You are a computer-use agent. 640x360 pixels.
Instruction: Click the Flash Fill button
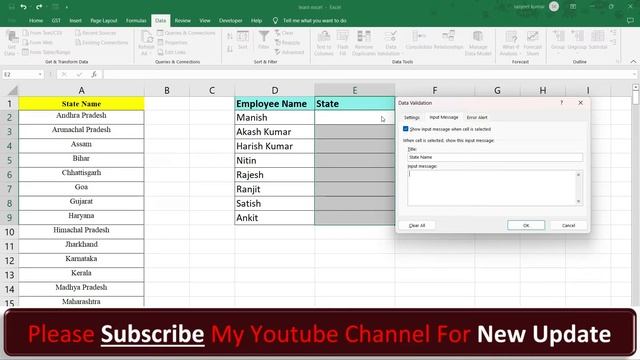[x=343, y=43]
